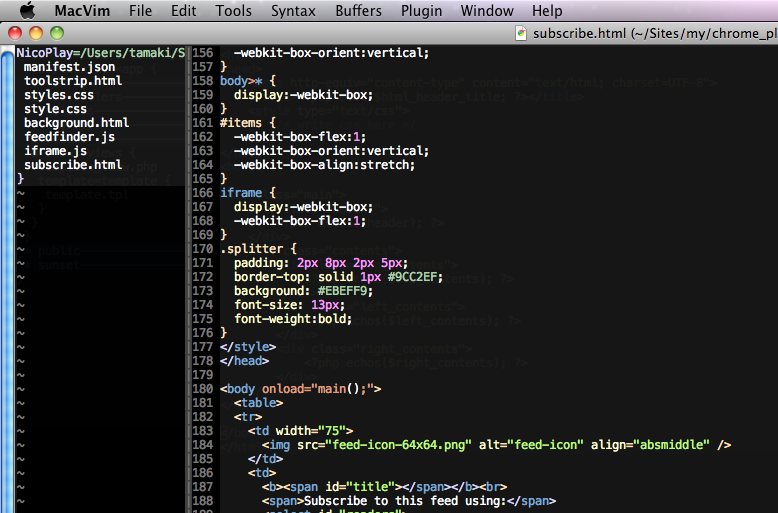Image resolution: width=778 pixels, height=513 pixels.
Task: Click the red close window button
Action: click(15, 33)
